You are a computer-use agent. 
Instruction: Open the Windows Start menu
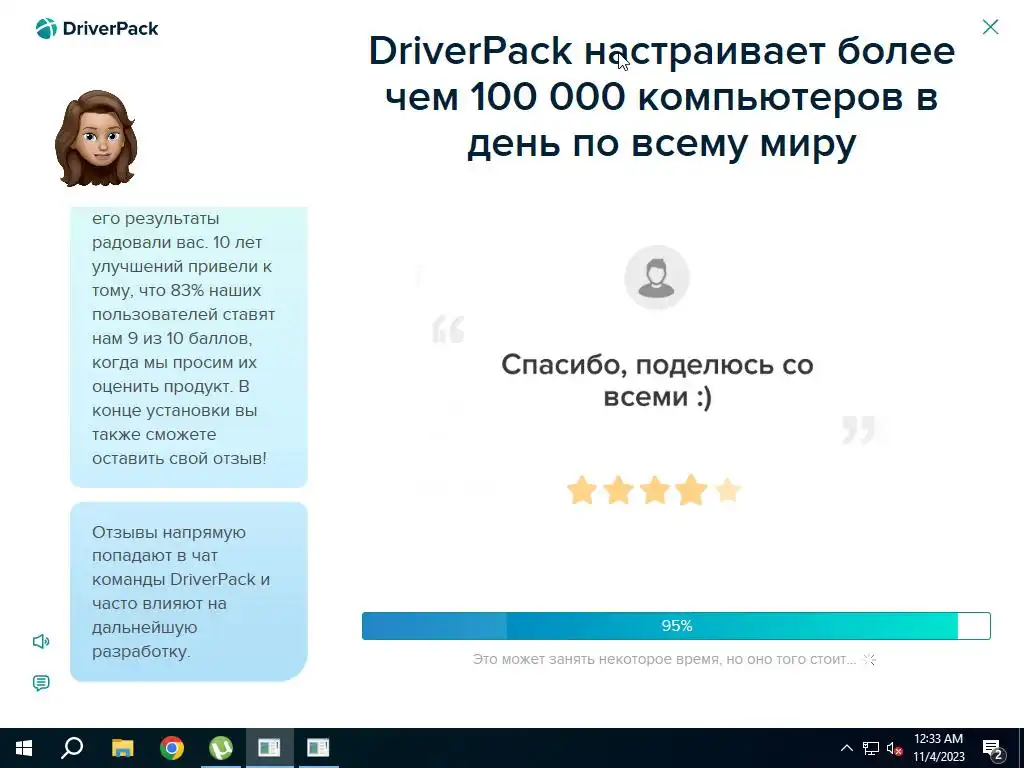24,748
